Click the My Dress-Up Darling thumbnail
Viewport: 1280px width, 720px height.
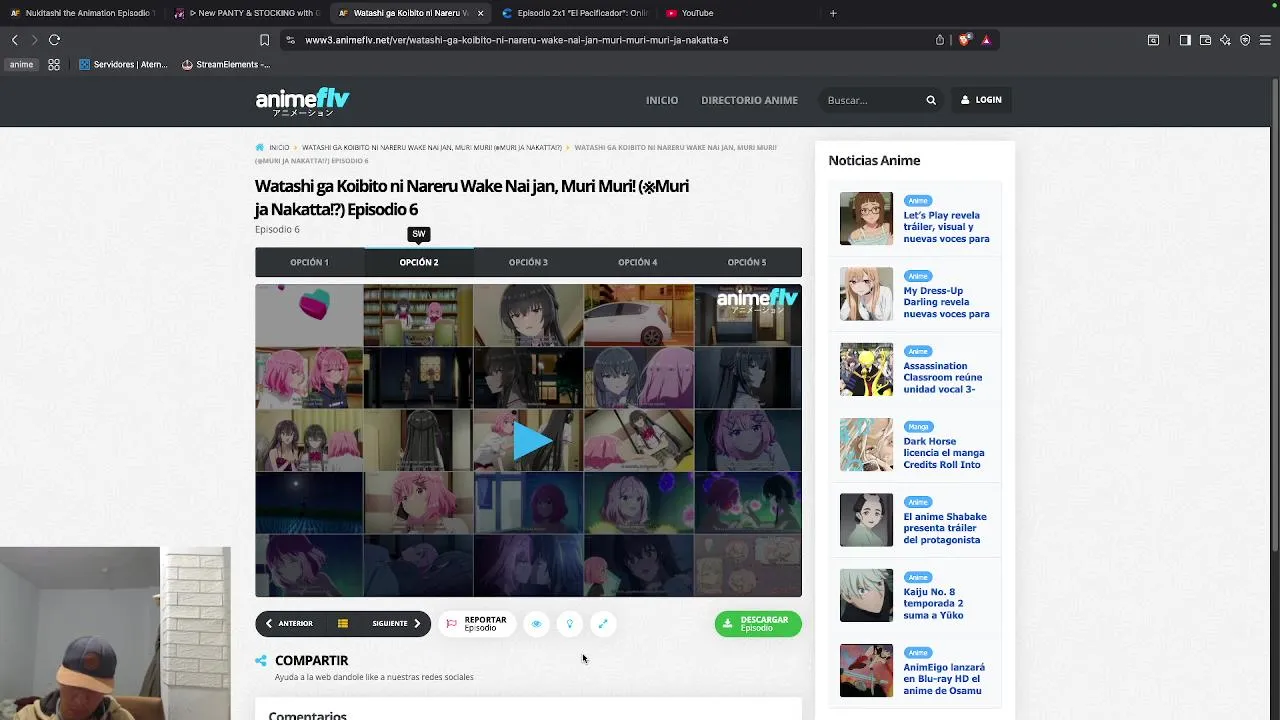coord(866,294)
